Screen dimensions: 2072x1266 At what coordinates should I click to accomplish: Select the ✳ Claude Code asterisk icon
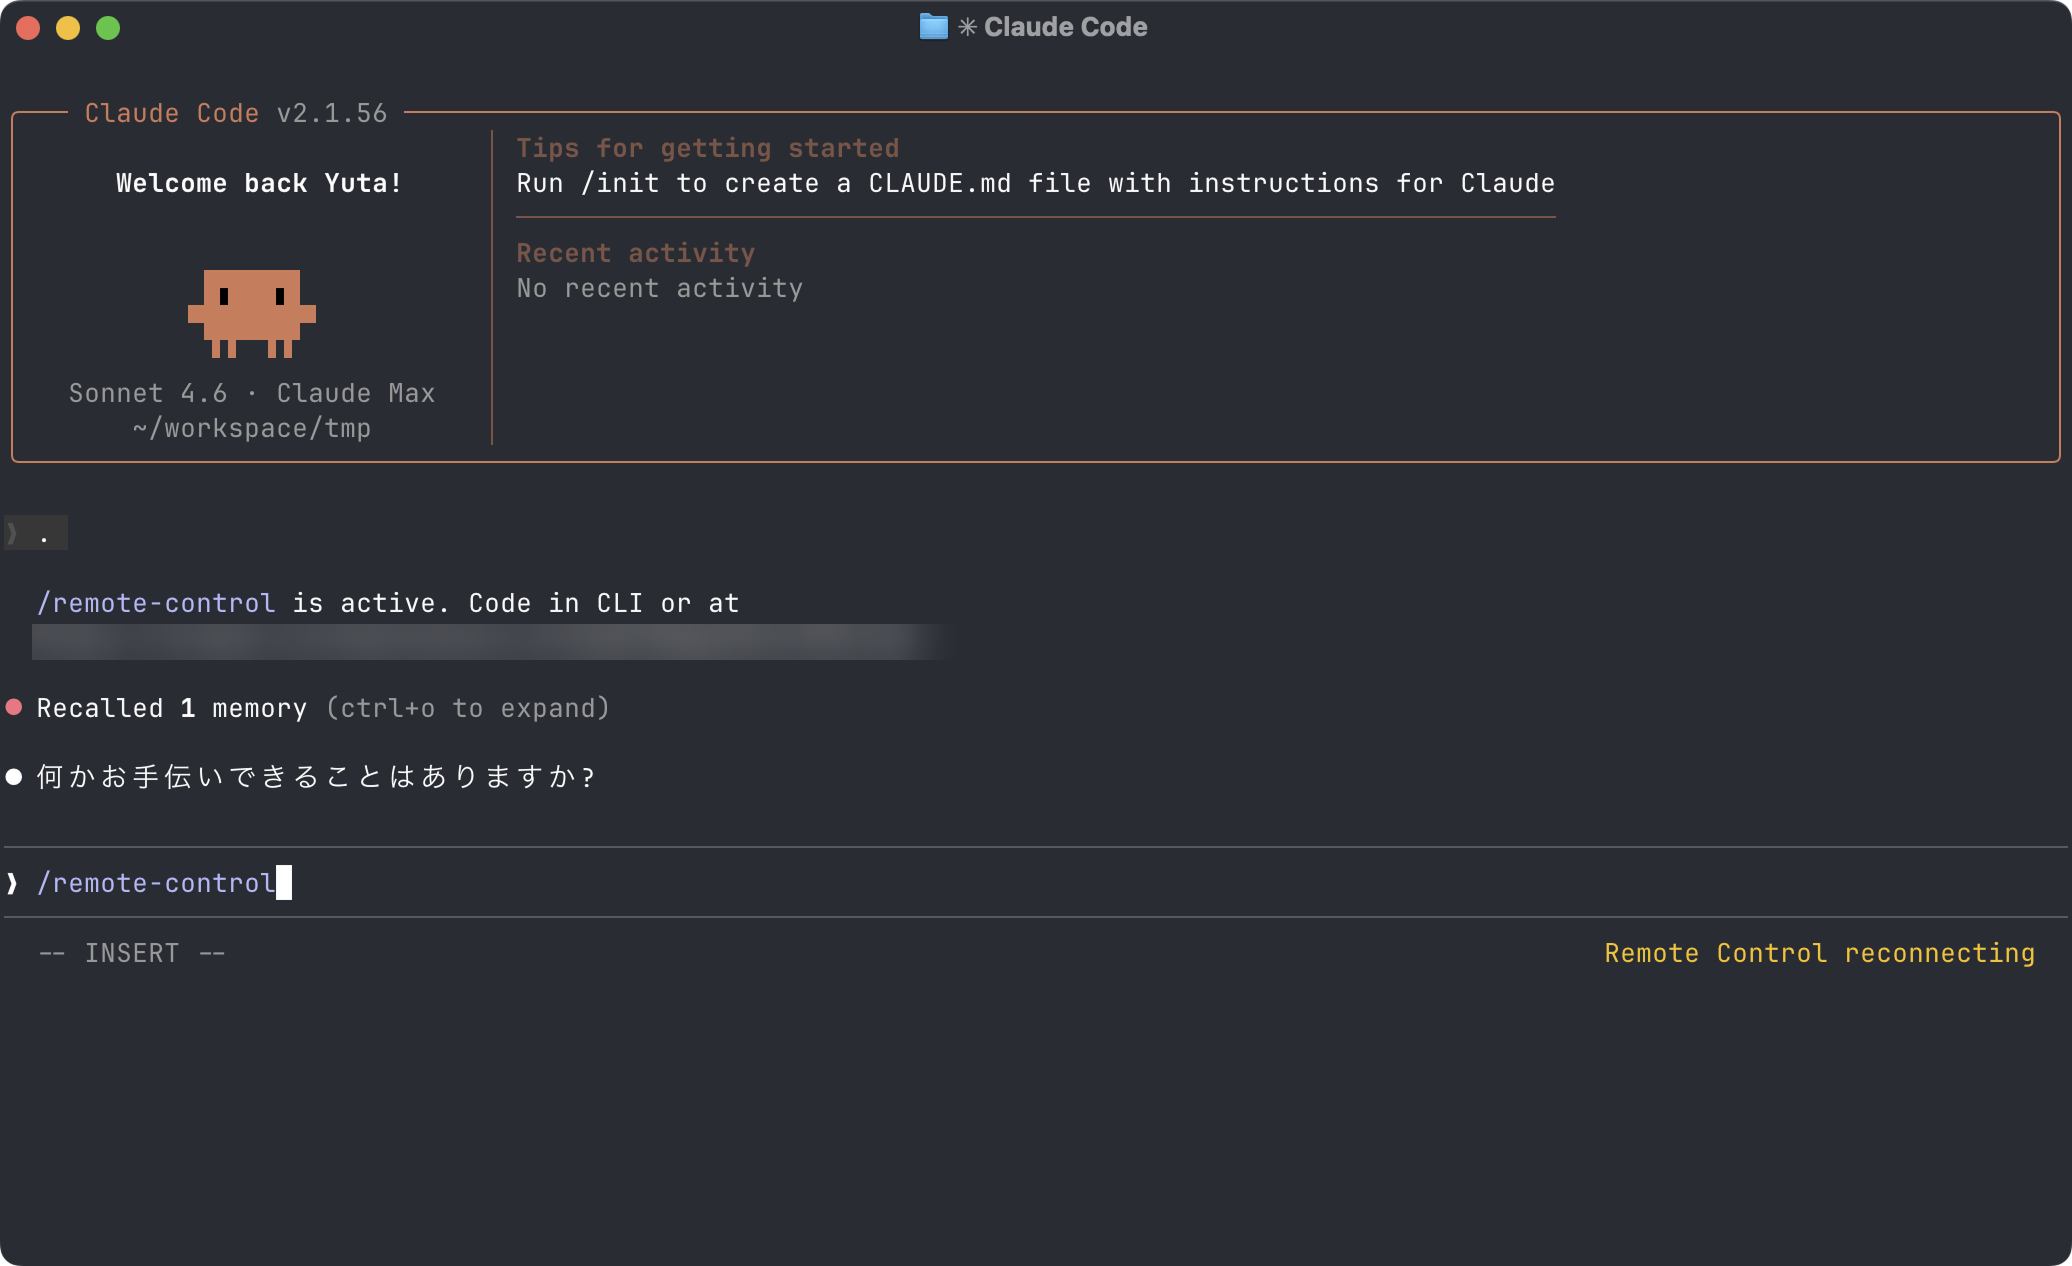click(965, 27)
